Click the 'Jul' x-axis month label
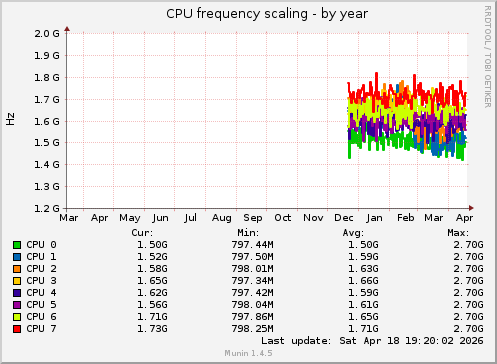This screenshot has height=364, width=497. 190,218
